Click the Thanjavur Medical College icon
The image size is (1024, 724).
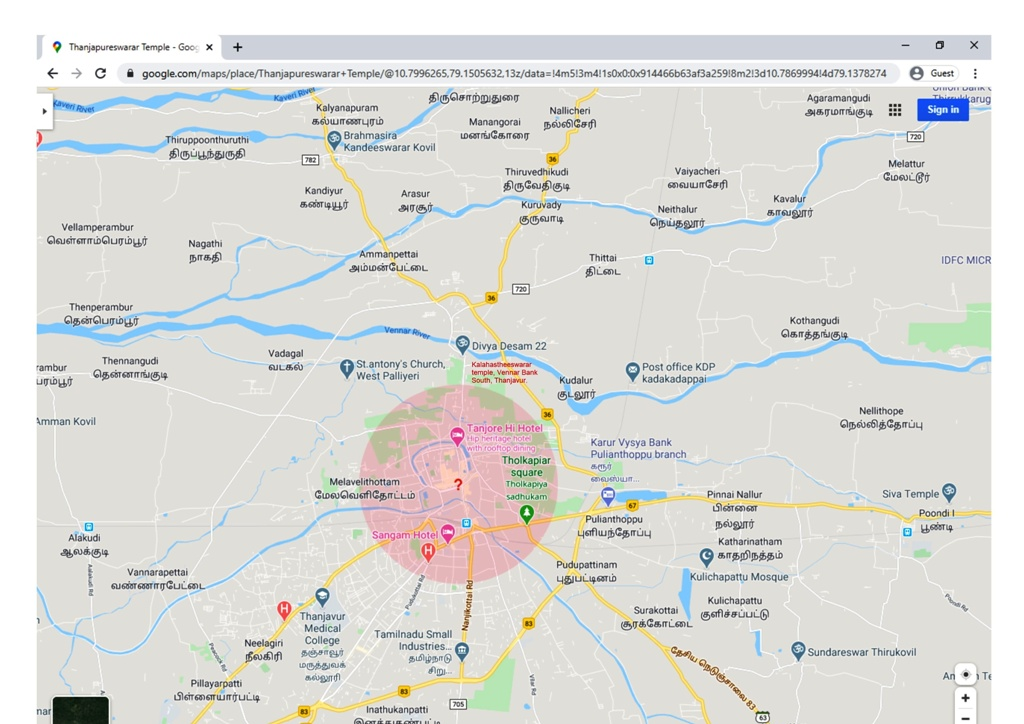pos(322,597)
